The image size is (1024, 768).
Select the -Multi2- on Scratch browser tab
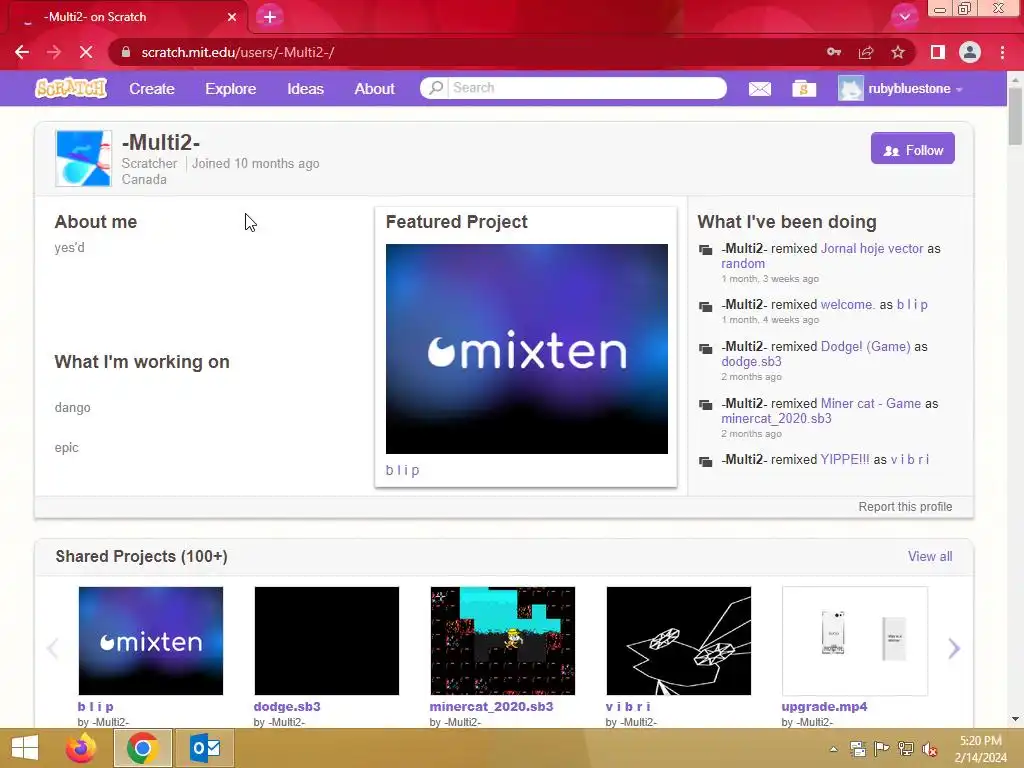pos(128,17)
